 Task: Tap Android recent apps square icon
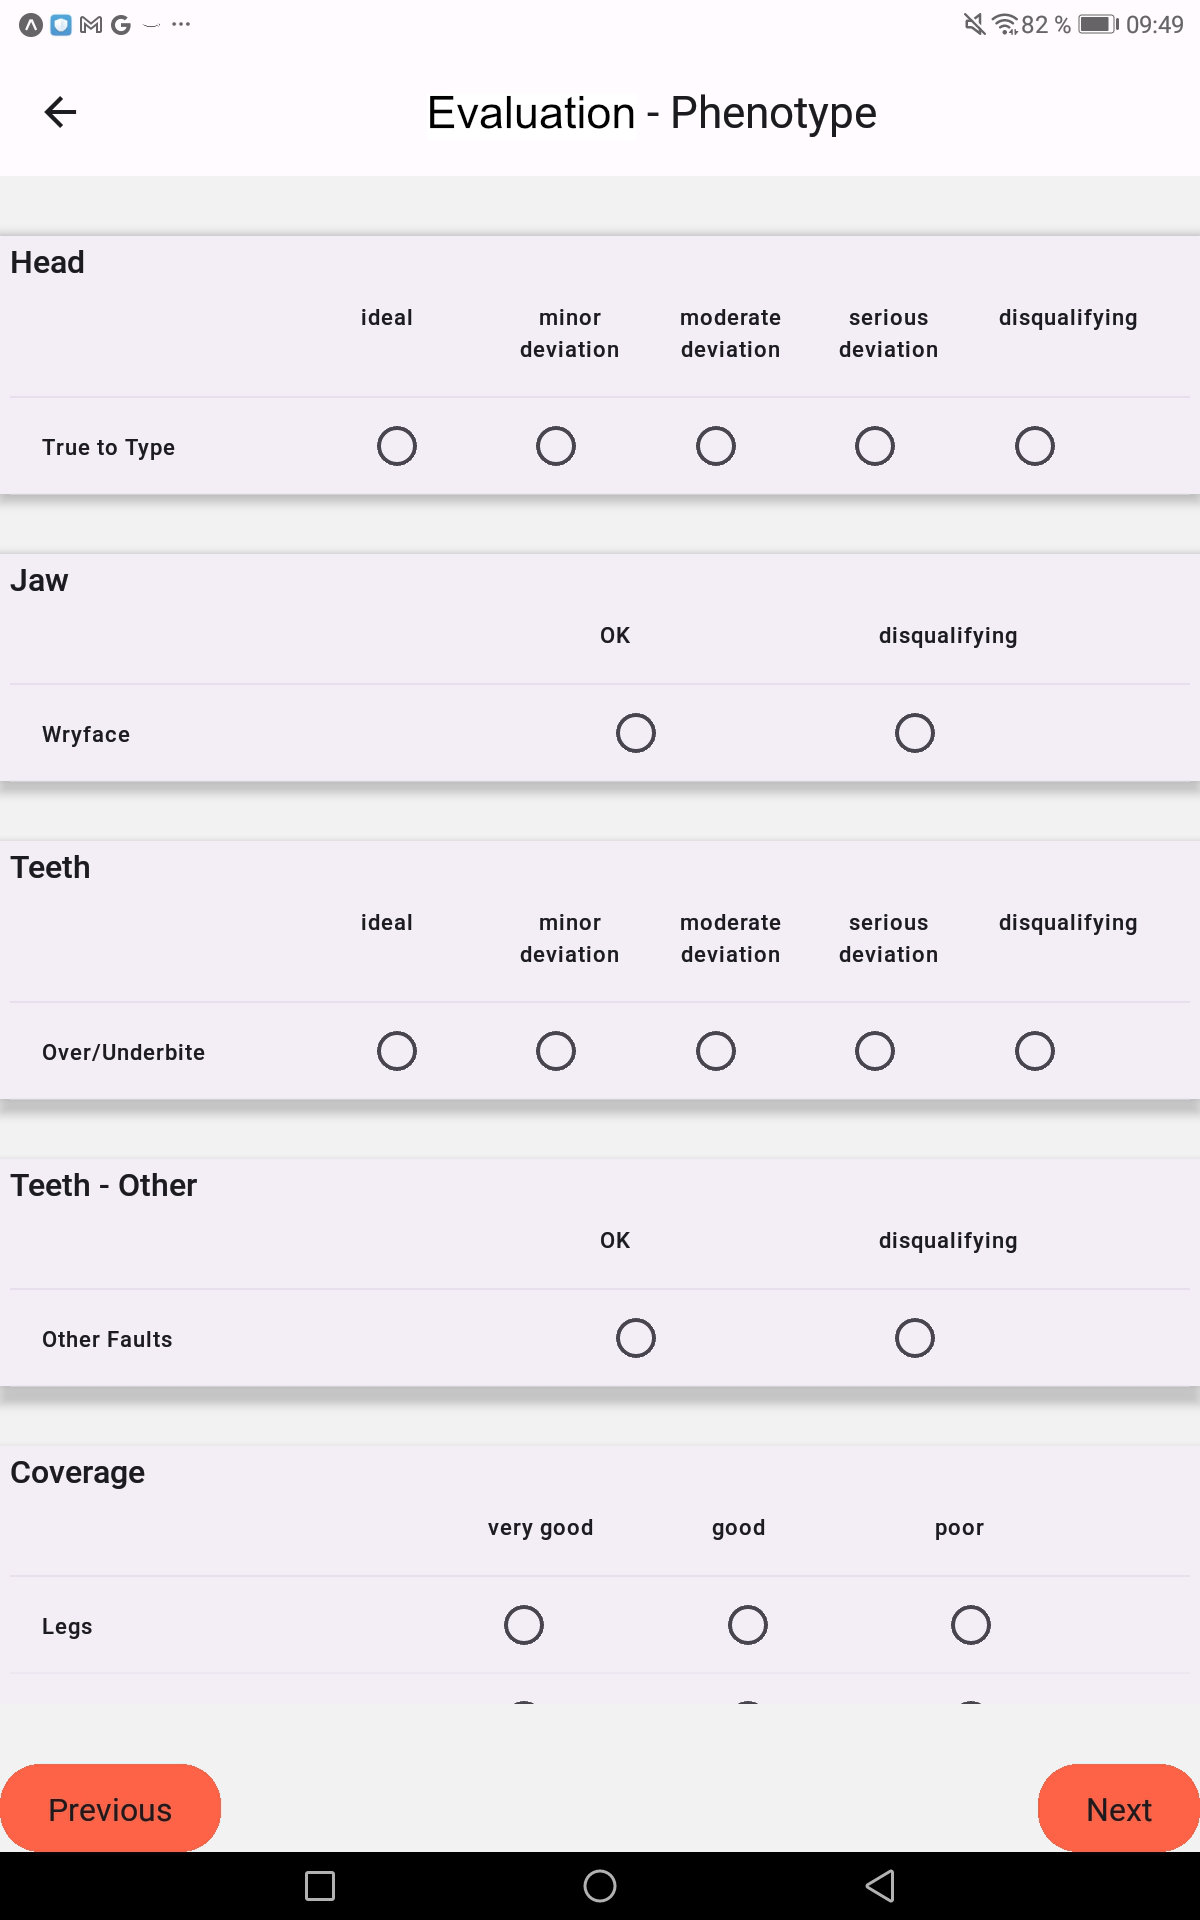point(320,1886)
